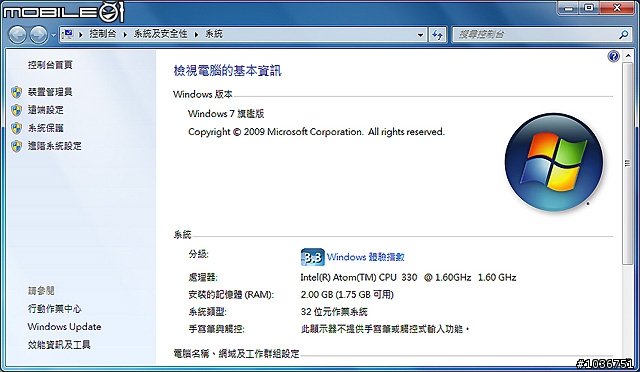Click the 請參閱 heading in sidebar
This screenshot has width=640, height=372.
pyautogui.click(x=41, y=291)
